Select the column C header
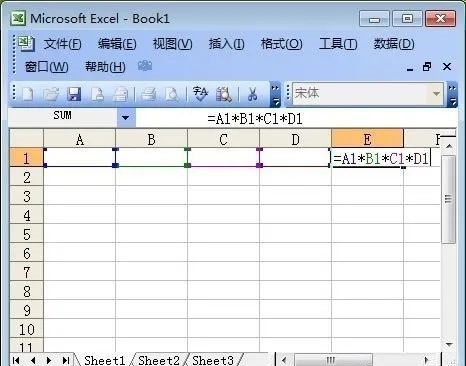Screen dimensions: 466x366 click(223, 139)
